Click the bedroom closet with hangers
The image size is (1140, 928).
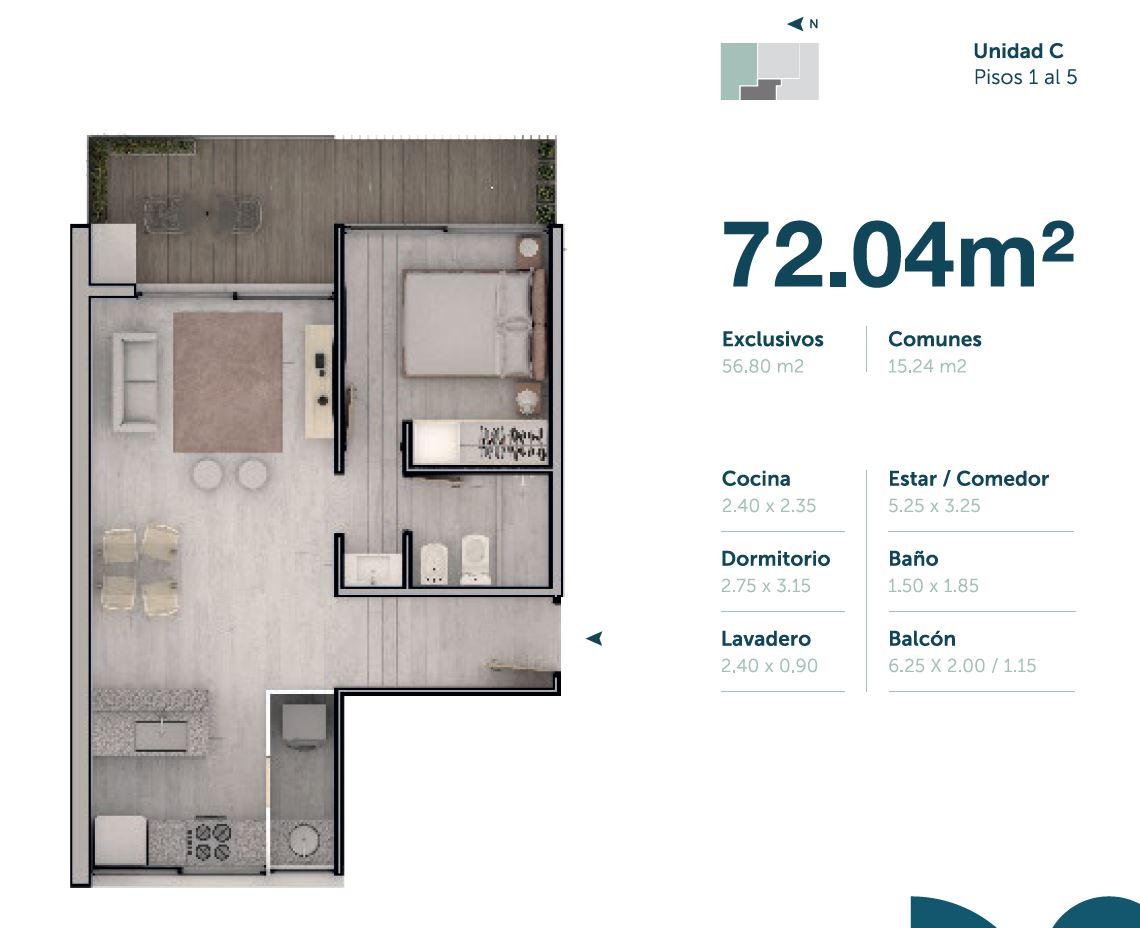click(x=478, y=441)
